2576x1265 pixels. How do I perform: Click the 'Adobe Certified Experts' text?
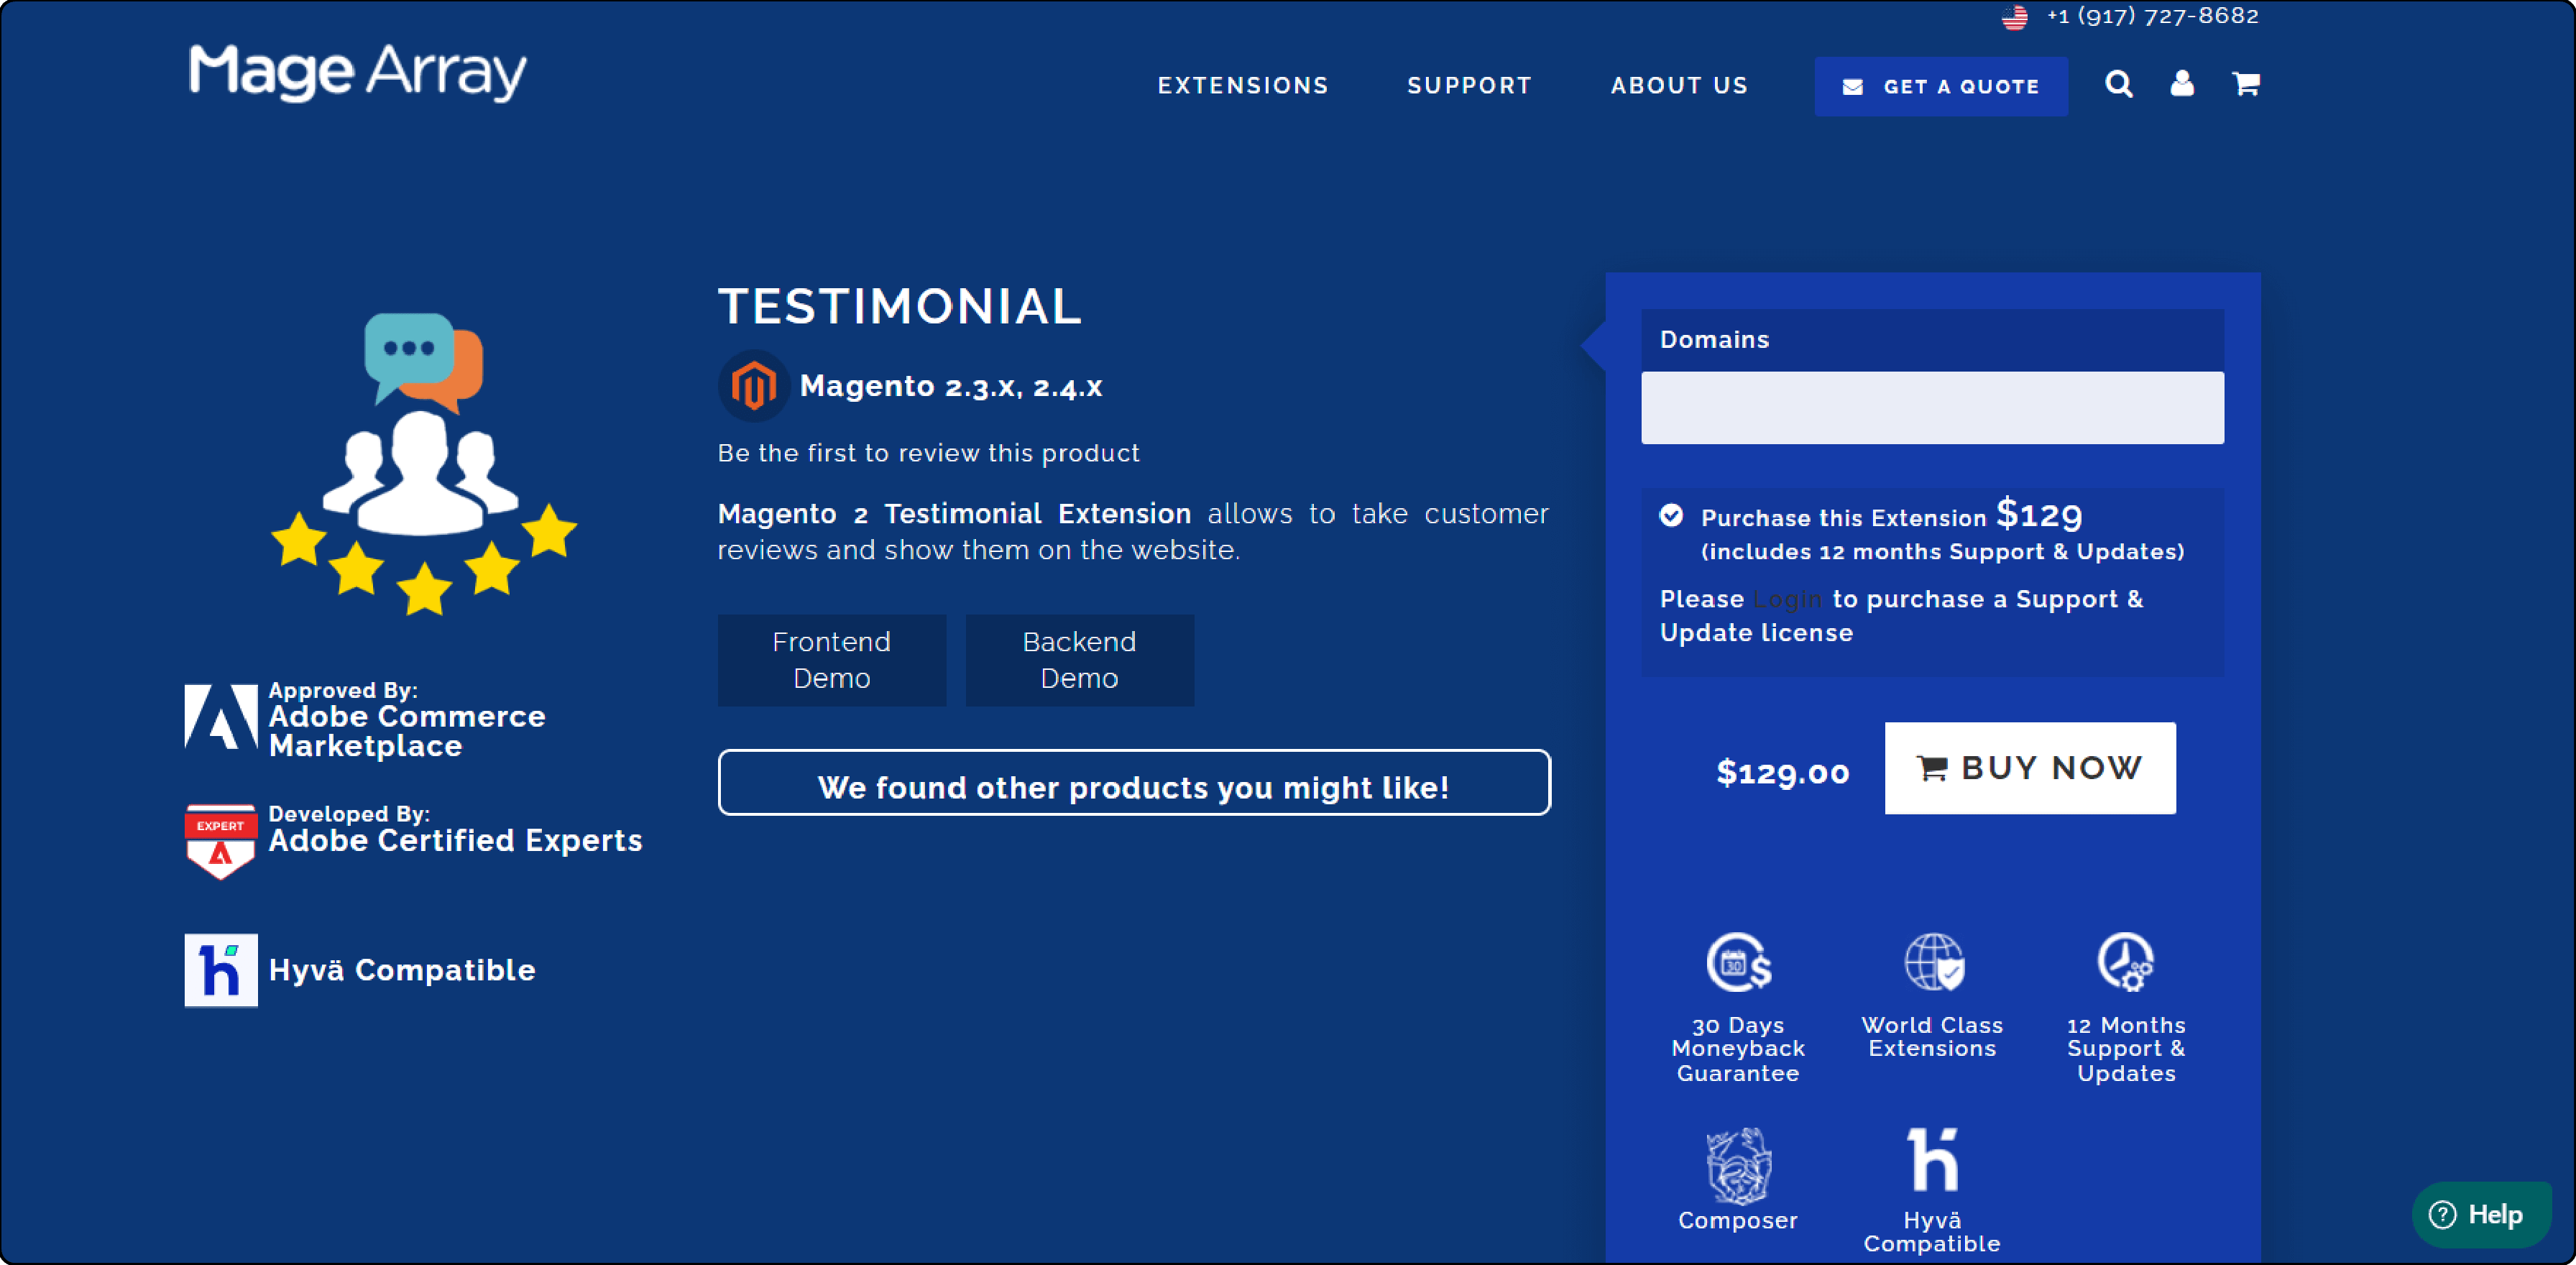coord(455,841)
